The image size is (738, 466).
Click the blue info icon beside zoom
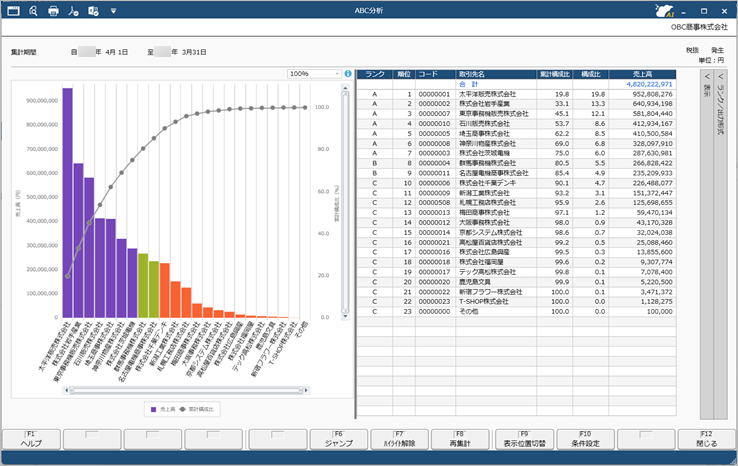pyautogui.click(x=348, y=73)
